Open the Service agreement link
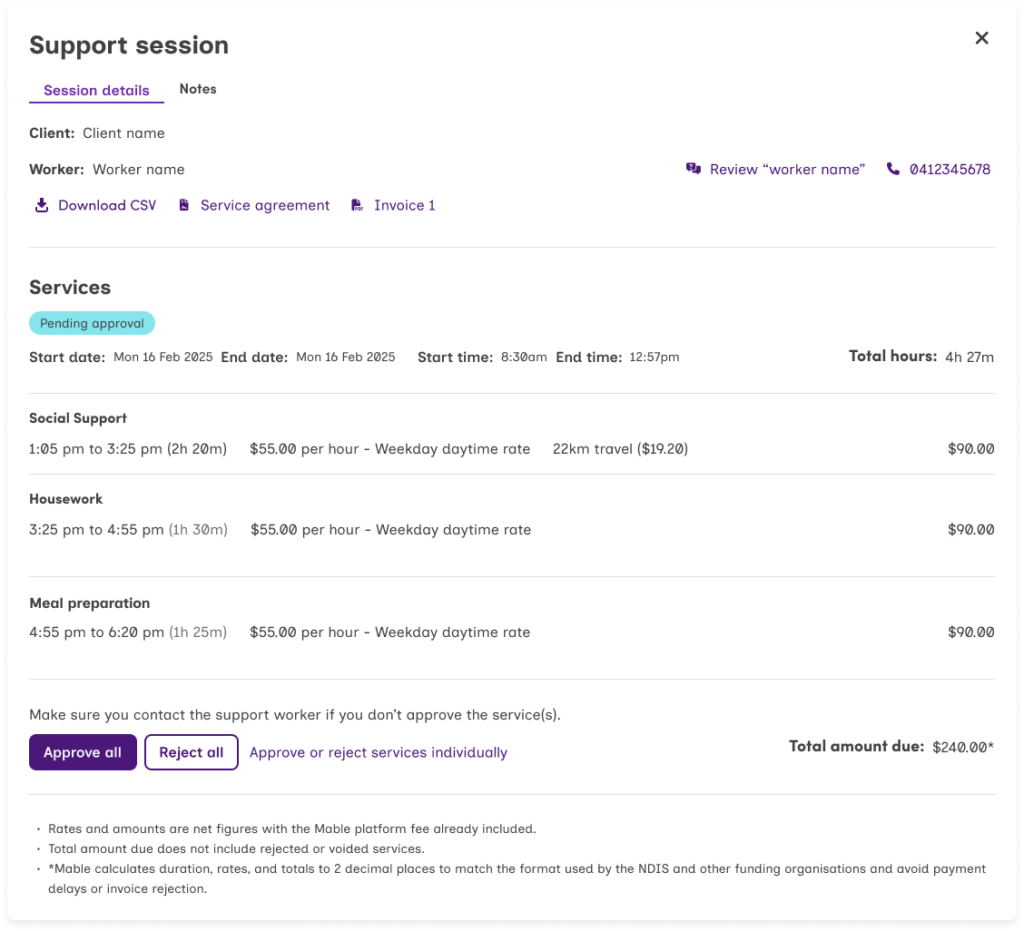The width and height of the screenshot is (1024, 931). [265, 205]
